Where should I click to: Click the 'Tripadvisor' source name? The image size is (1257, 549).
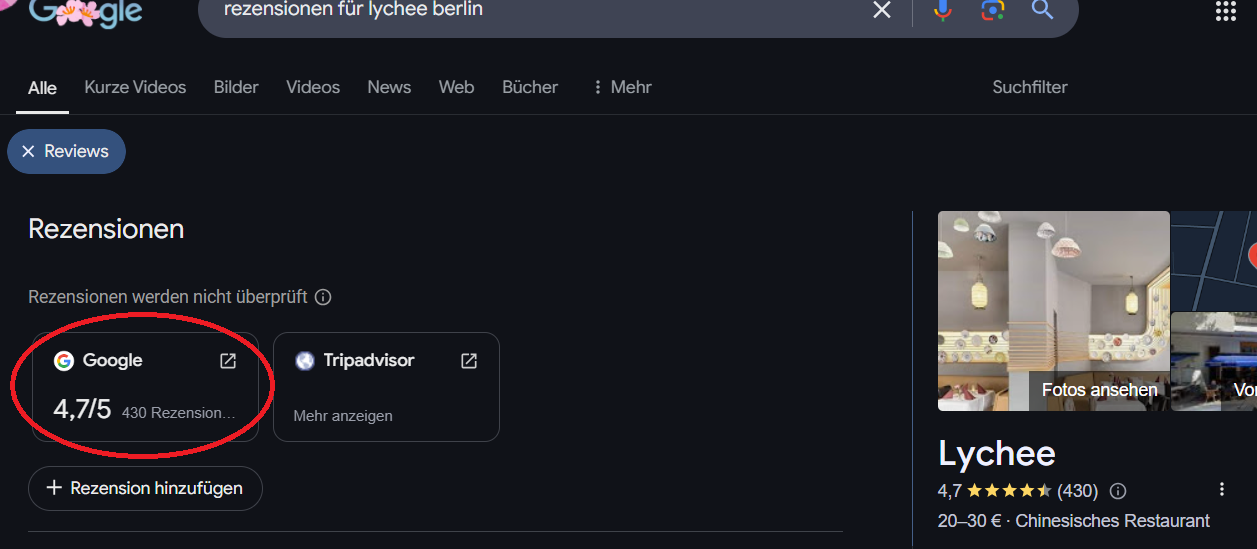(x=369, y=360)
